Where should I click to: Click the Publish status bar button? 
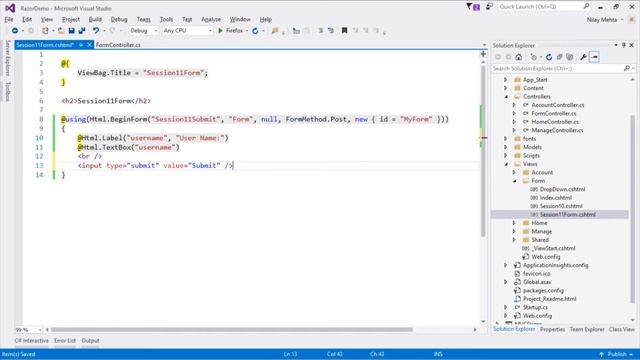616,354
